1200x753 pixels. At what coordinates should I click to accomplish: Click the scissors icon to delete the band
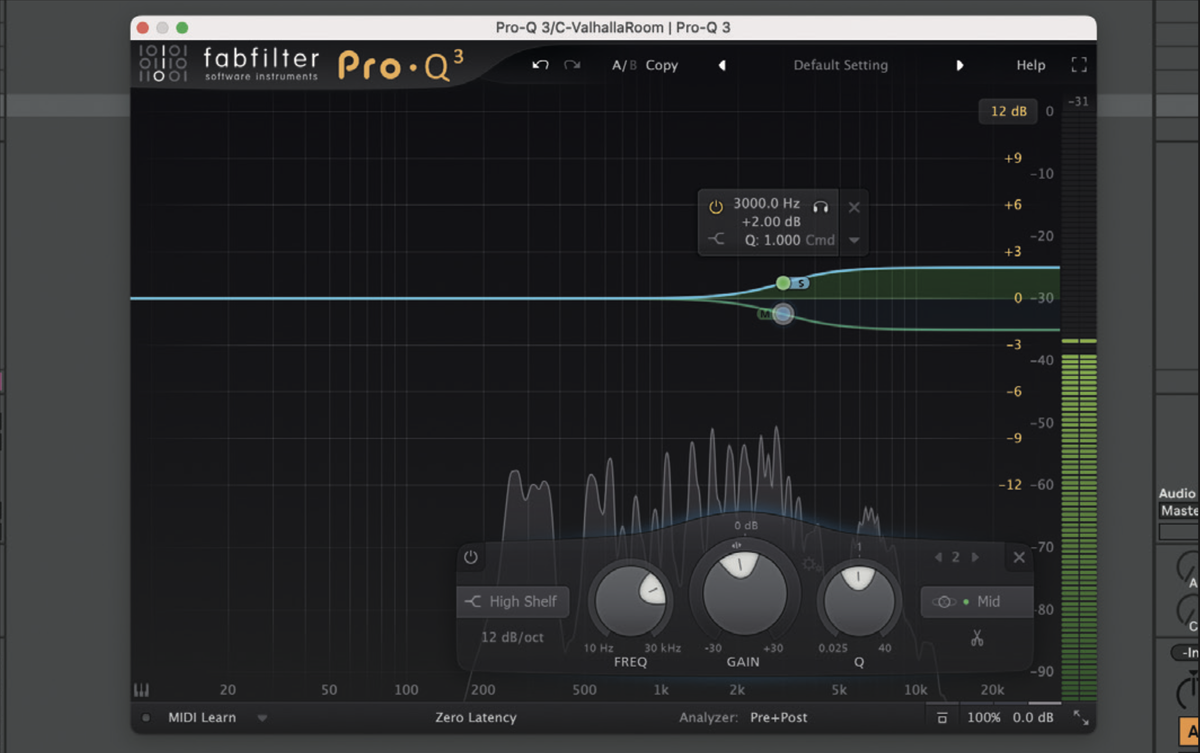pos(976,637)
